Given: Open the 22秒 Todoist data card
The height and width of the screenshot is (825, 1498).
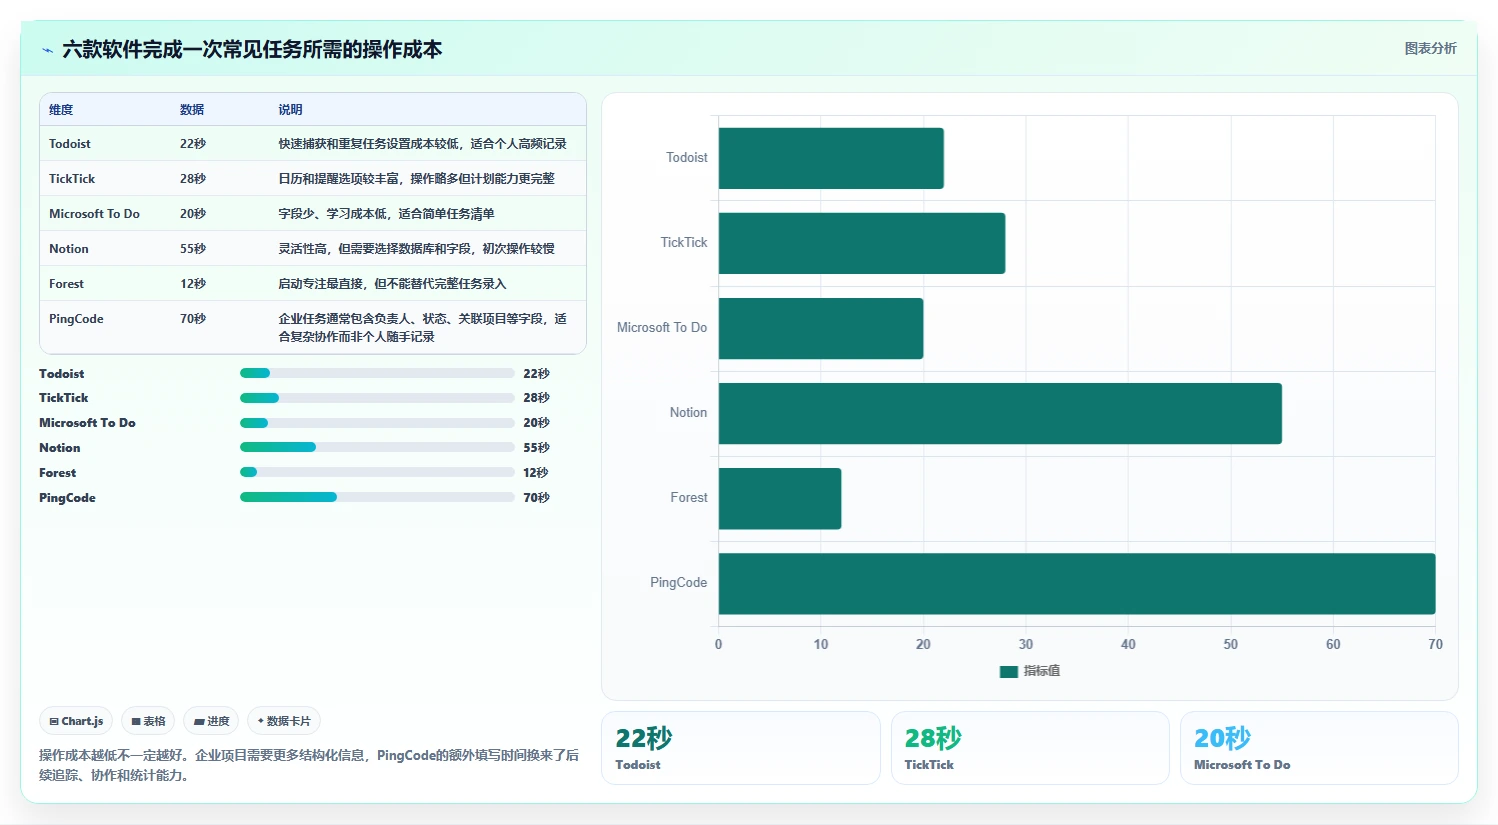Looking at the screenshot, I should pyautogui.click(x=740, y=748).
